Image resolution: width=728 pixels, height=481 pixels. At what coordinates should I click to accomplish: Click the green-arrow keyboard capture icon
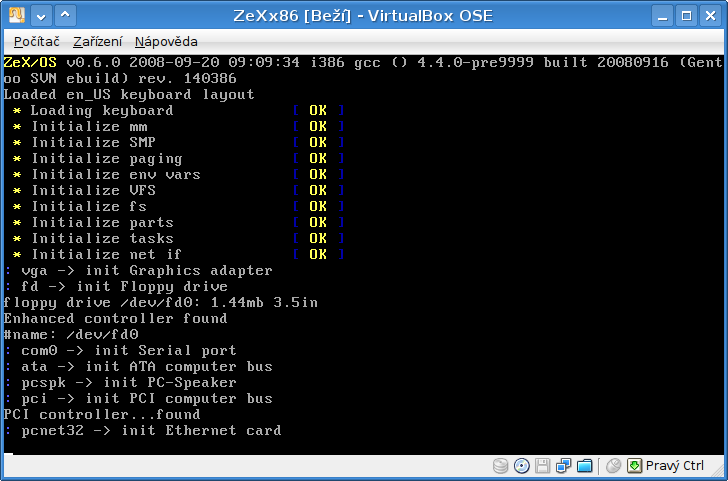pyautogui.click(x=634, y=466)
